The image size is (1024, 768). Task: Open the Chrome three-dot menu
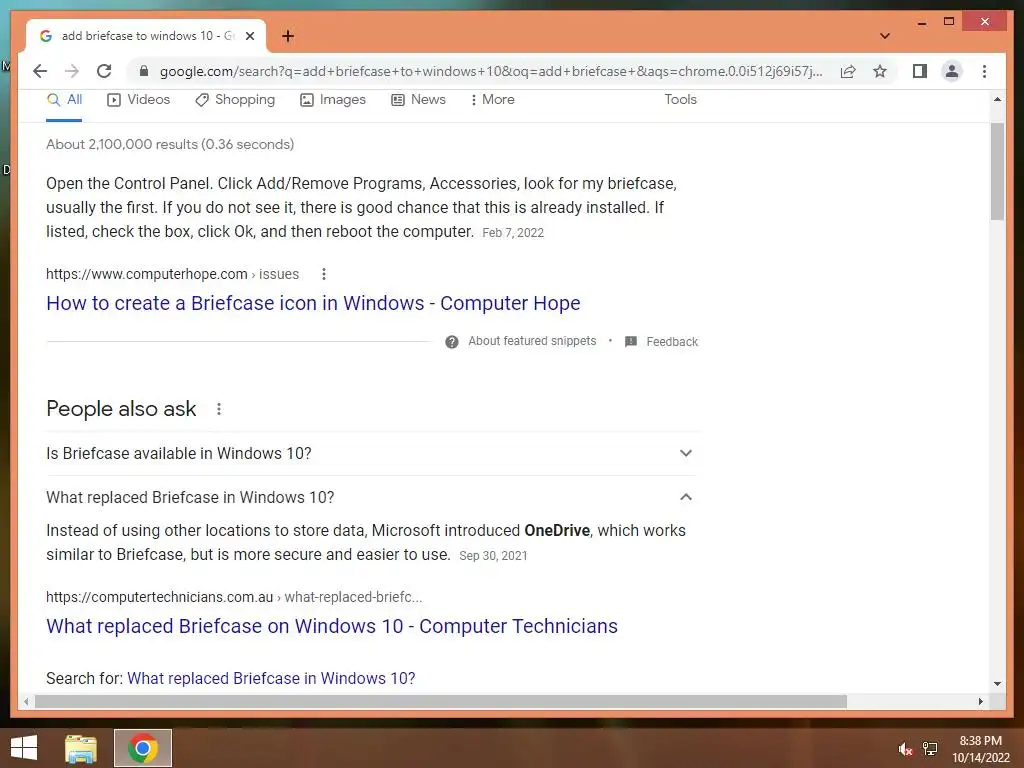(984, 71)
